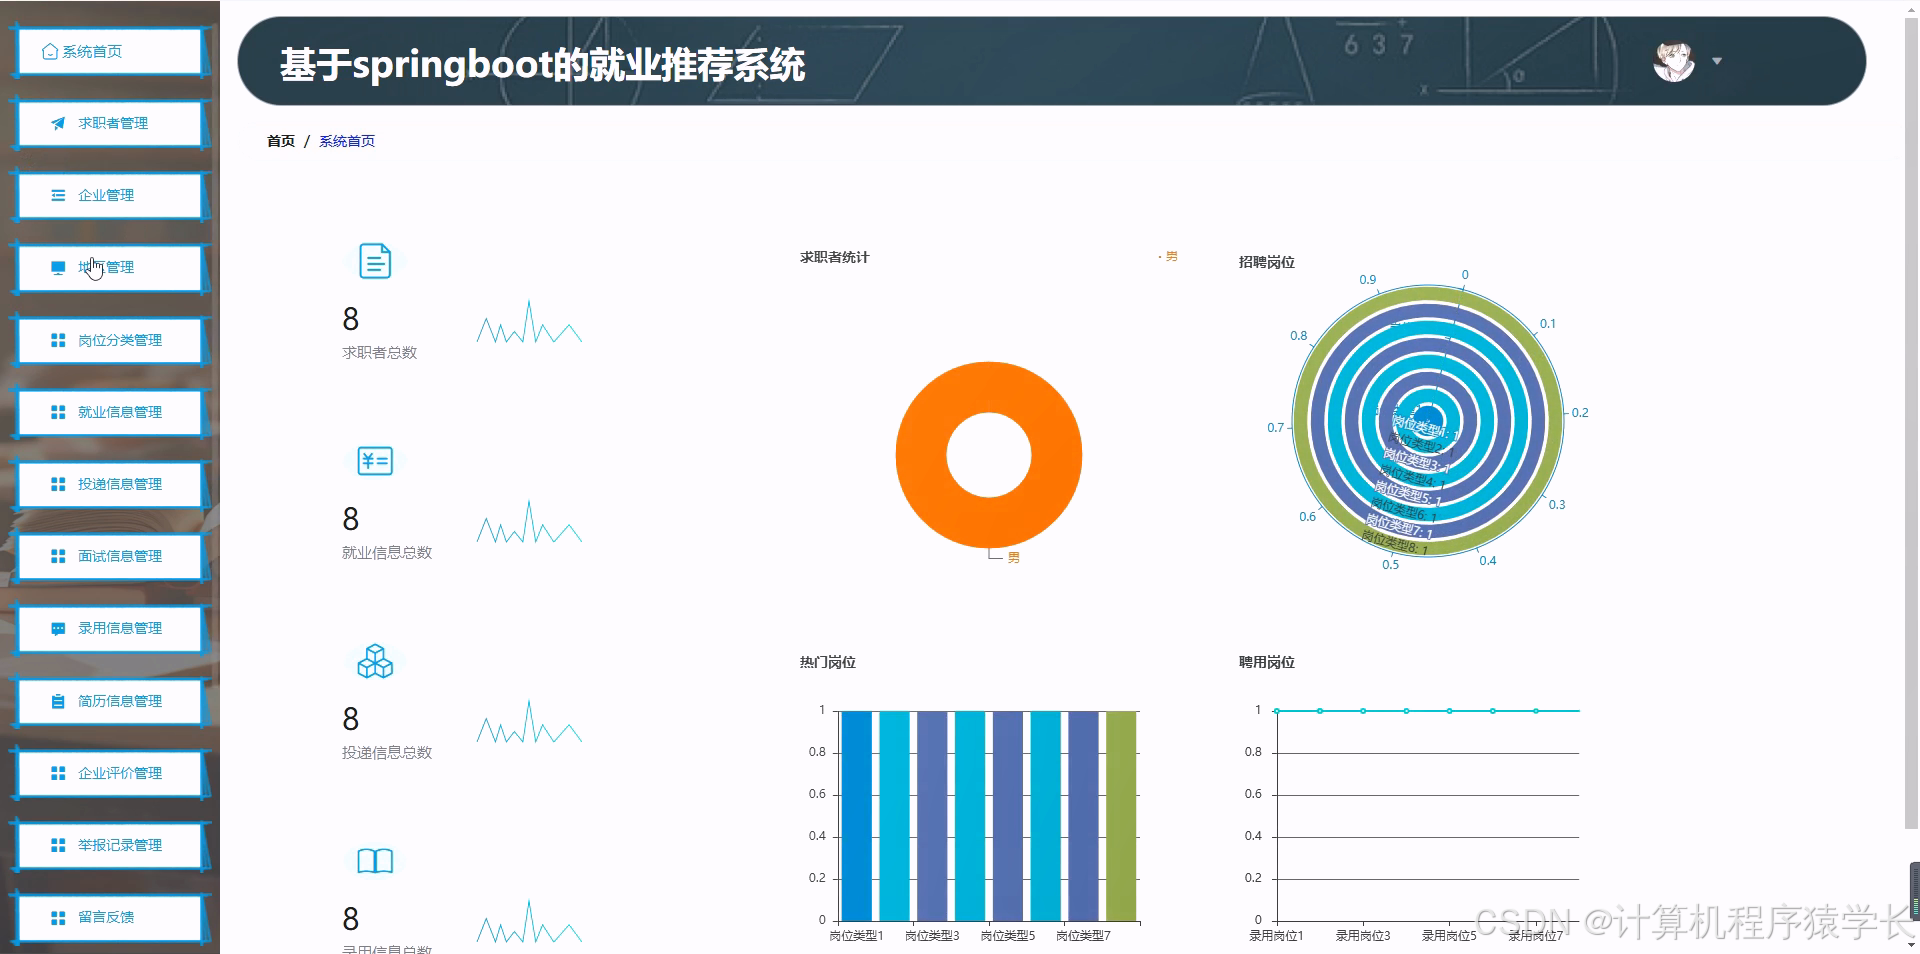Viewport: 1920px width, 954px height.
Task: Click the chat bubble icon for 录用信息管理
Action: point(58,629)
